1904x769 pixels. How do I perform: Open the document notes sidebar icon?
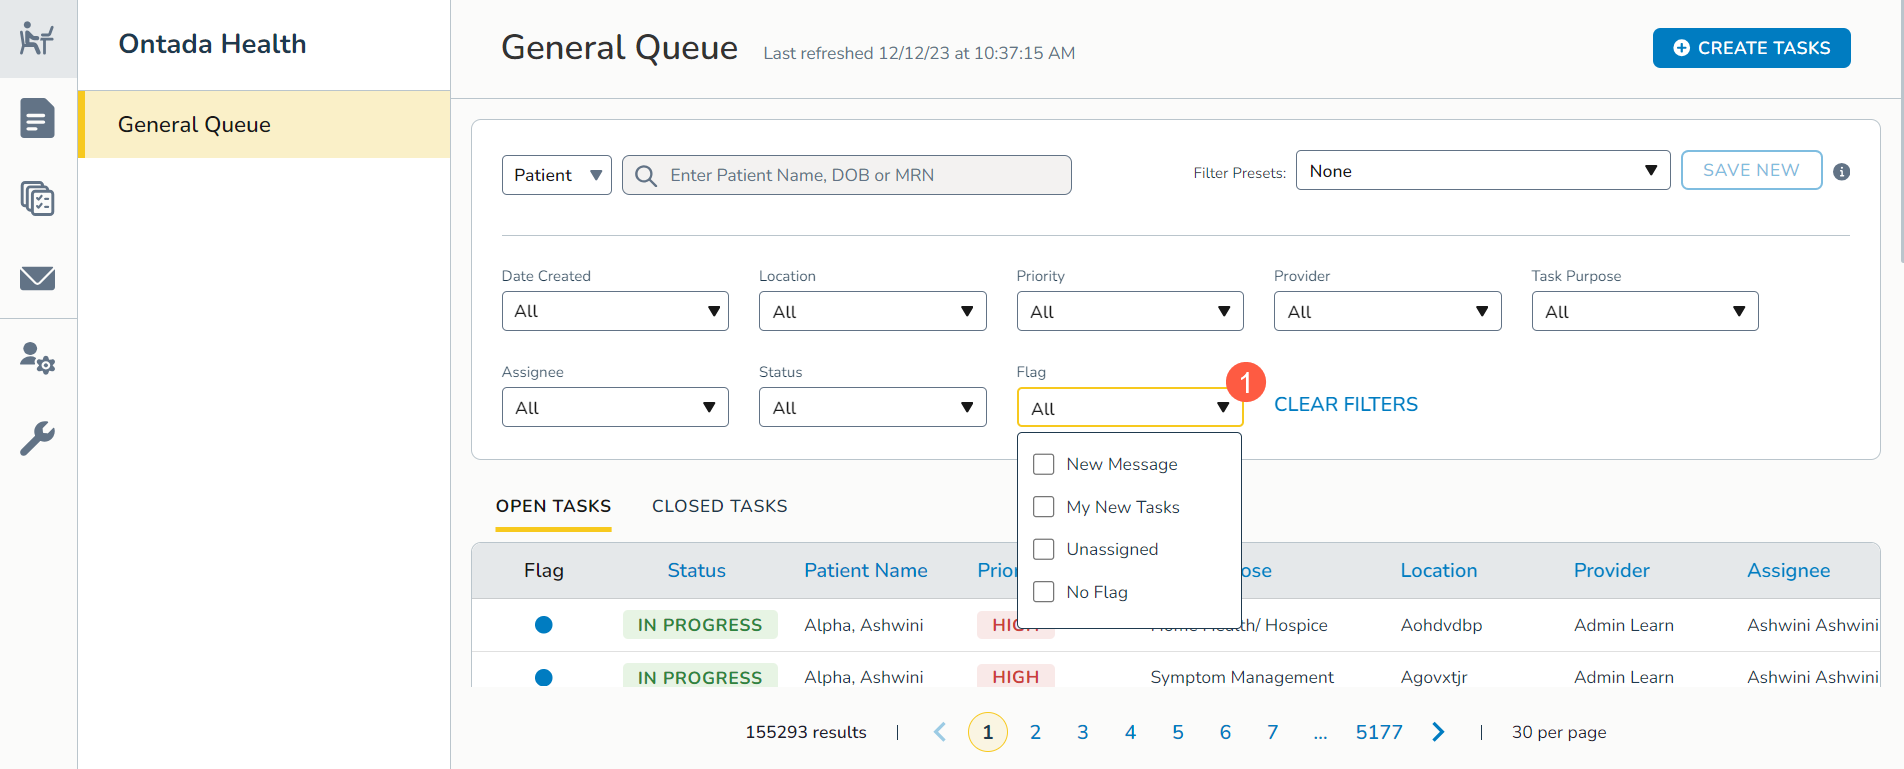coord(37,119)
